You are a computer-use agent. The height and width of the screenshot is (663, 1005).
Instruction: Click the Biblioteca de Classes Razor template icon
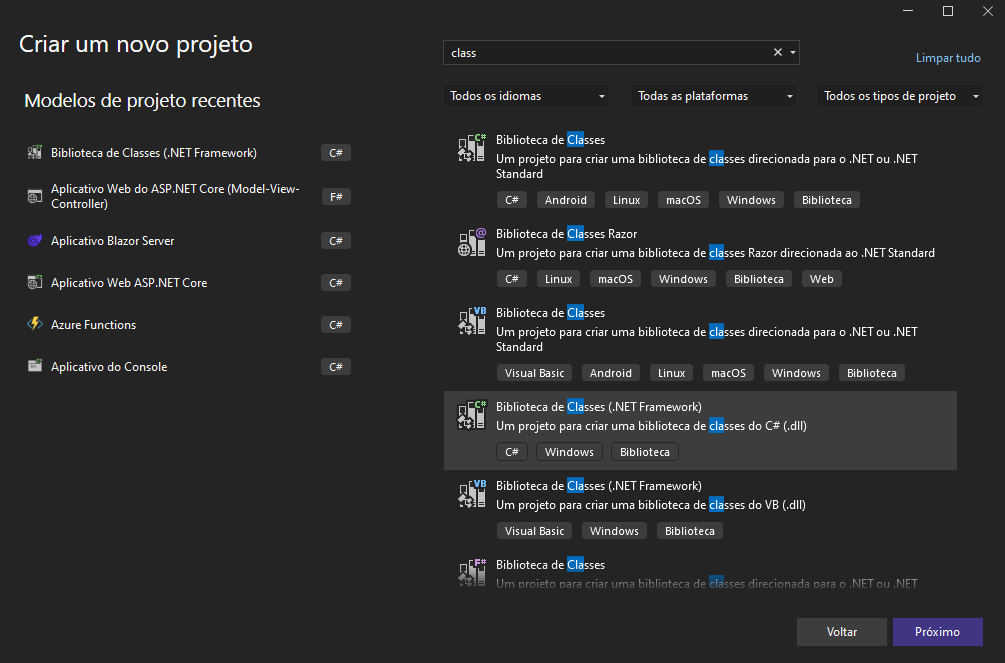point(472,242)
